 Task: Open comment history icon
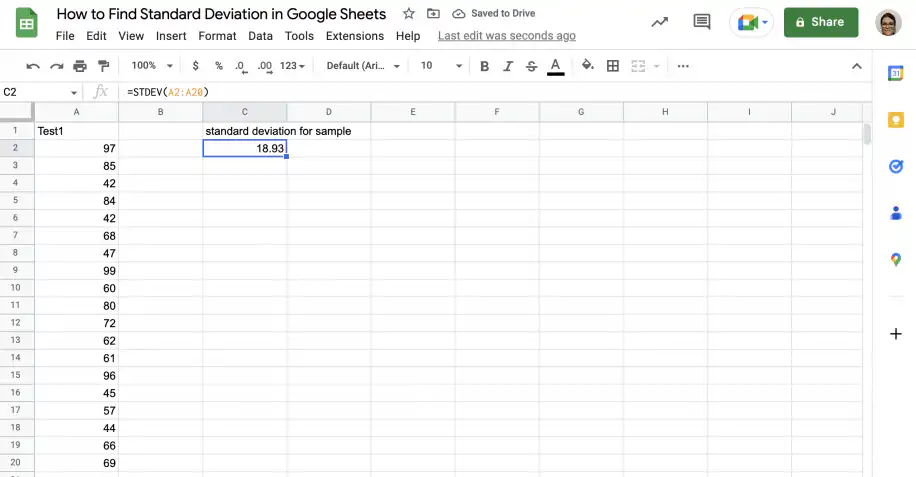click(702, 22)
